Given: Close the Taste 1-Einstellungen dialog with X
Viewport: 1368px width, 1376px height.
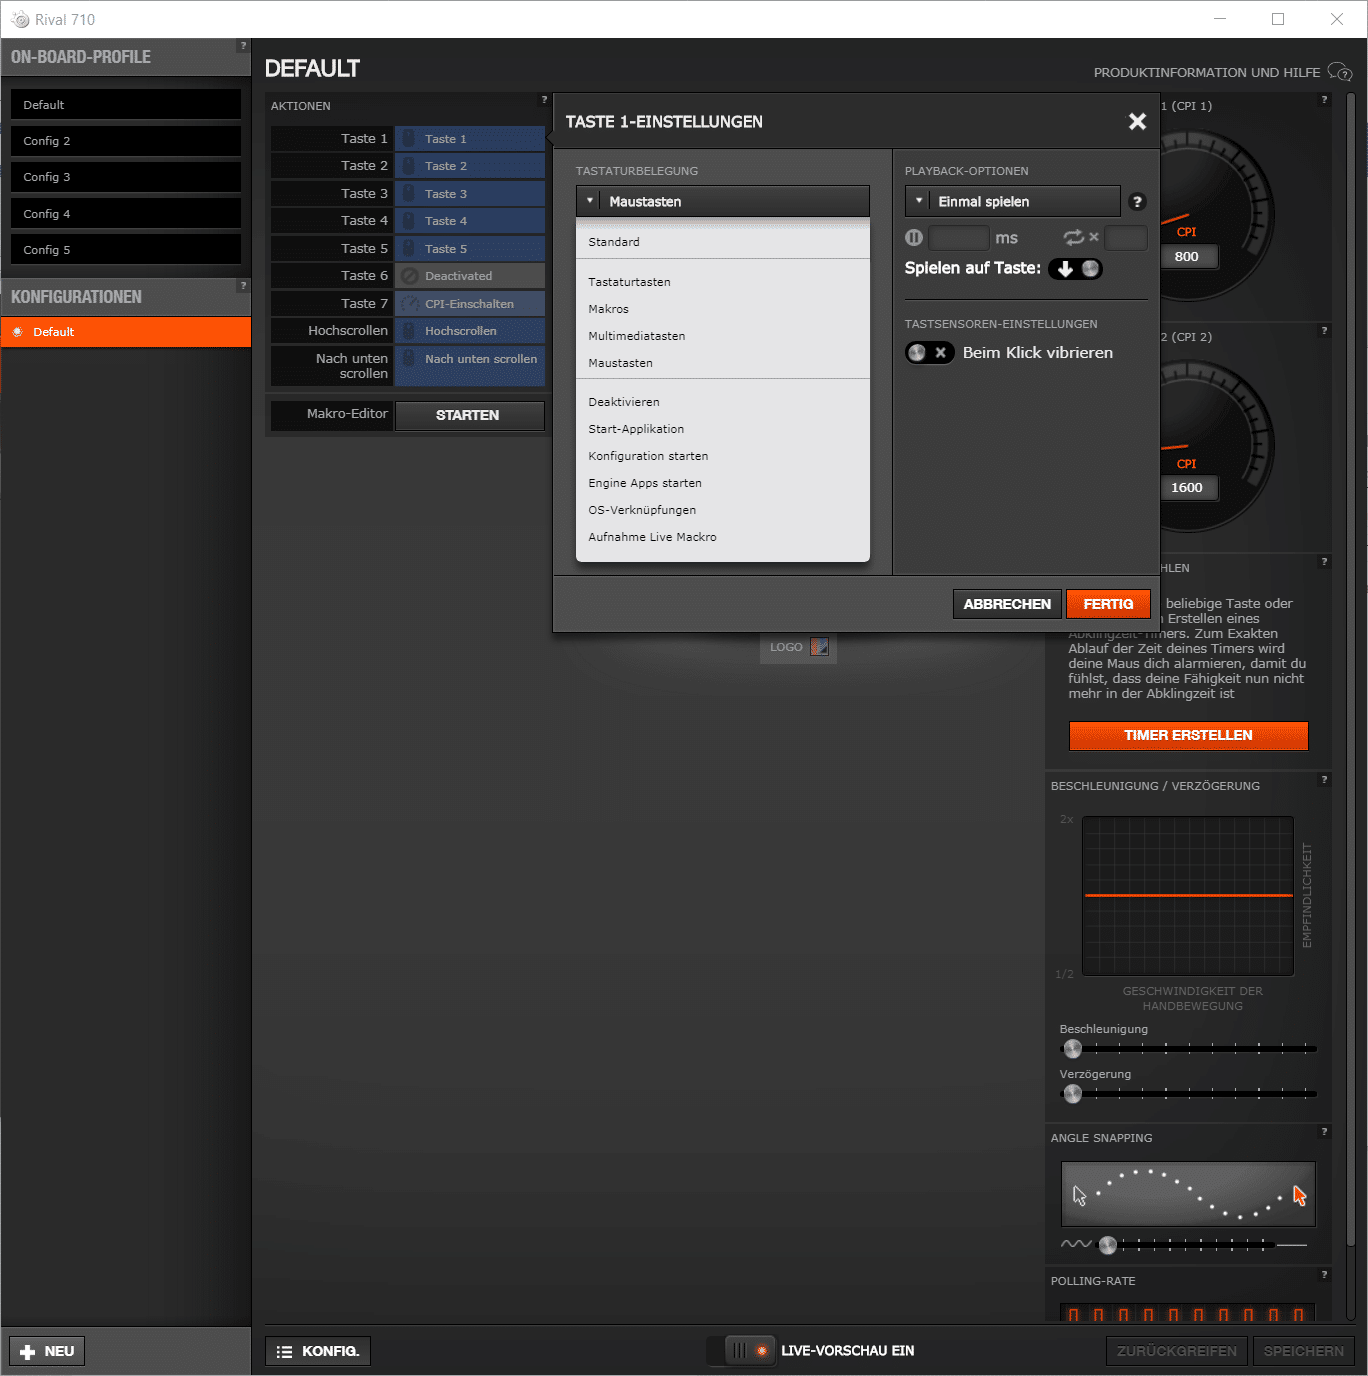Looking at the screenshot, I should 1137,122.
